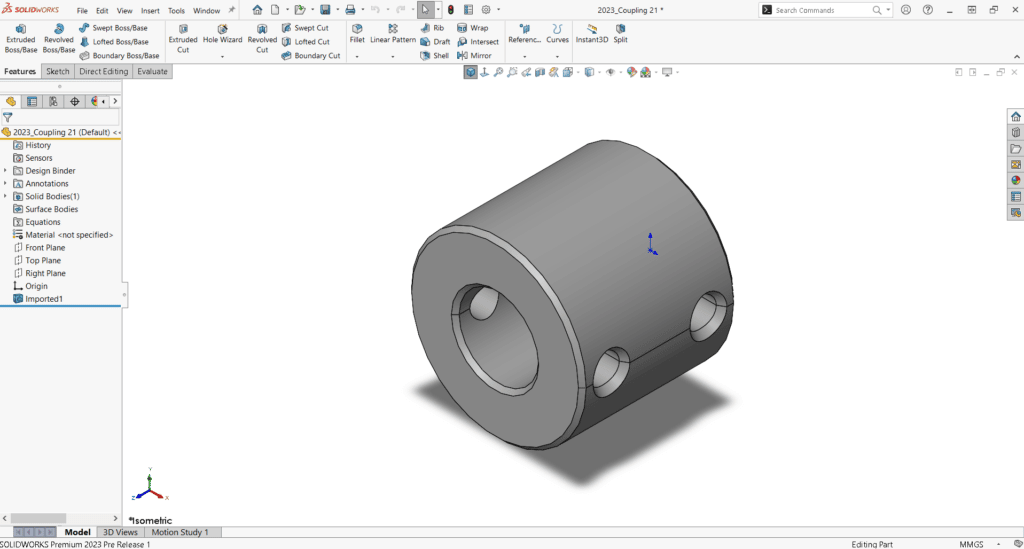Click the Revolved Cut tool
This screenshot has width=1024, height=549.
[x=262, y=38]
